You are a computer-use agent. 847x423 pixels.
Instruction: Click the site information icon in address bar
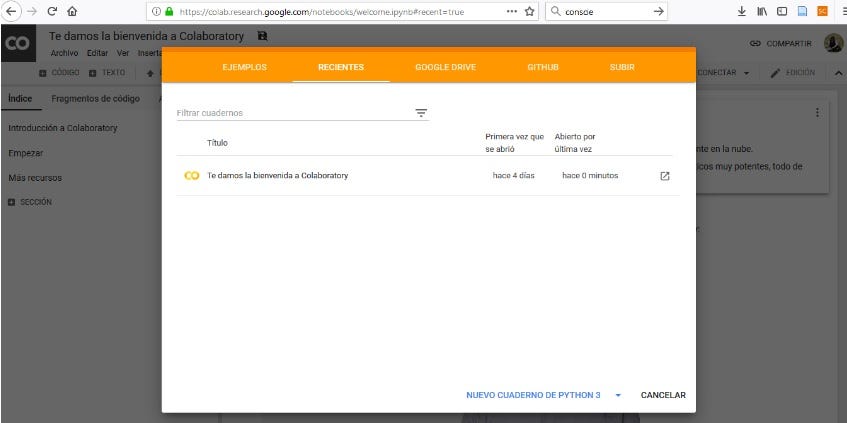(156, 11)
